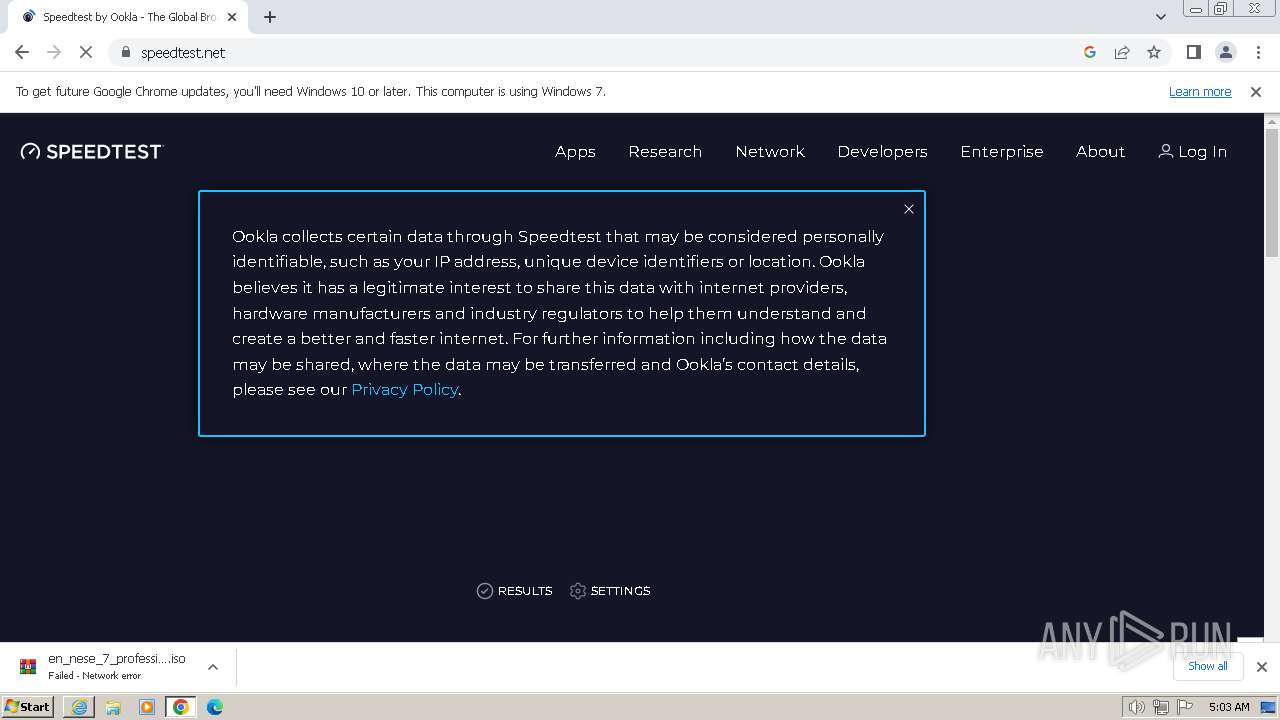
Task: Open Windows Media Player from taskbar
Action: click(x=147, y=707)
